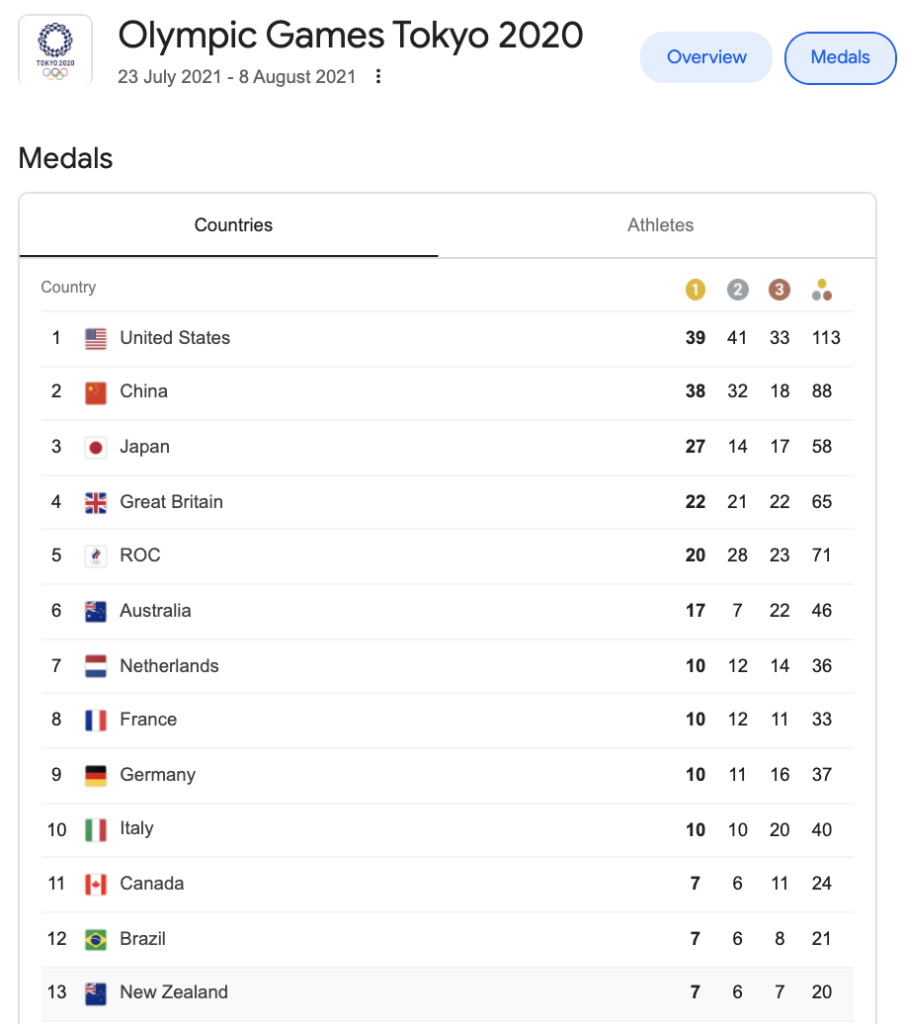This screenshot has width=905, height=1024.
Task: Select the Countries tab
Action: pos(233,225)
